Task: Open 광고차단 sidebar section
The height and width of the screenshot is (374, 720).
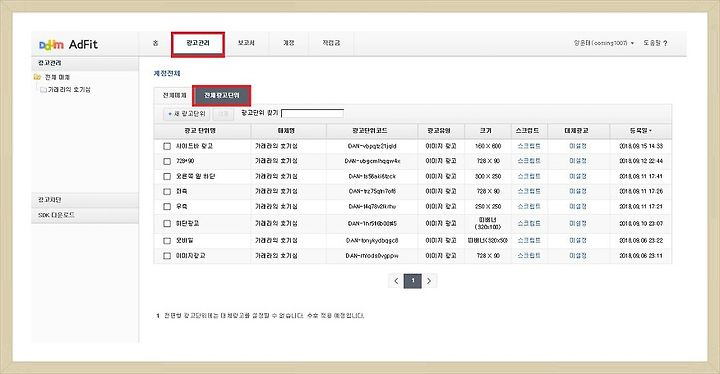Action: [85, 200]
